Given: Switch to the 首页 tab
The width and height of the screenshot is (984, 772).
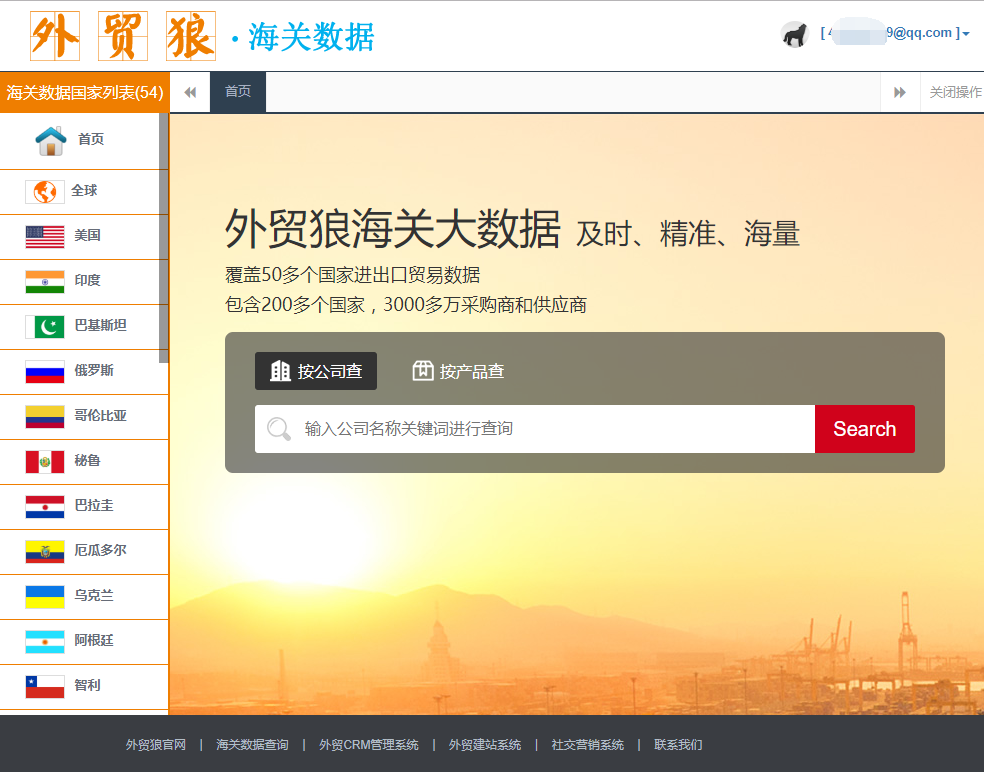Looking at the screenshot, I should point(238,92).
